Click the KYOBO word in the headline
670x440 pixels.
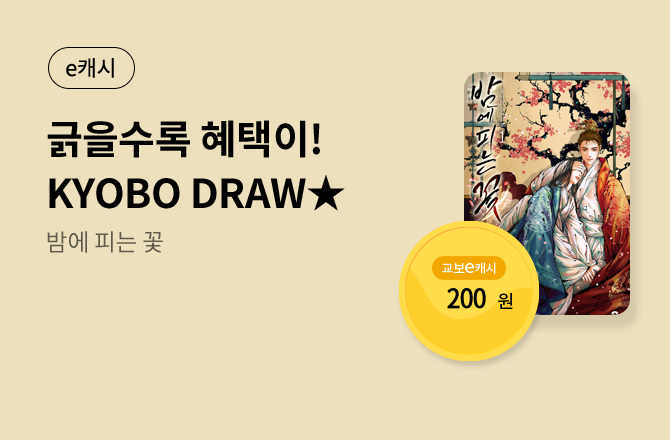(x=114, y=194)
